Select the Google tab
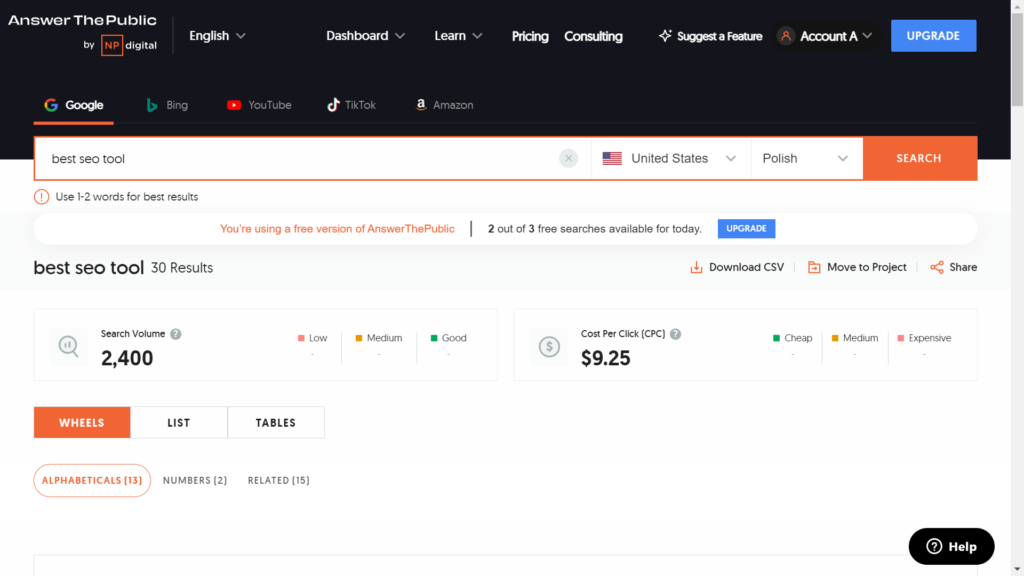This screenshot has width=1024, height=576. pyautogui.click(x=73, y=104)
